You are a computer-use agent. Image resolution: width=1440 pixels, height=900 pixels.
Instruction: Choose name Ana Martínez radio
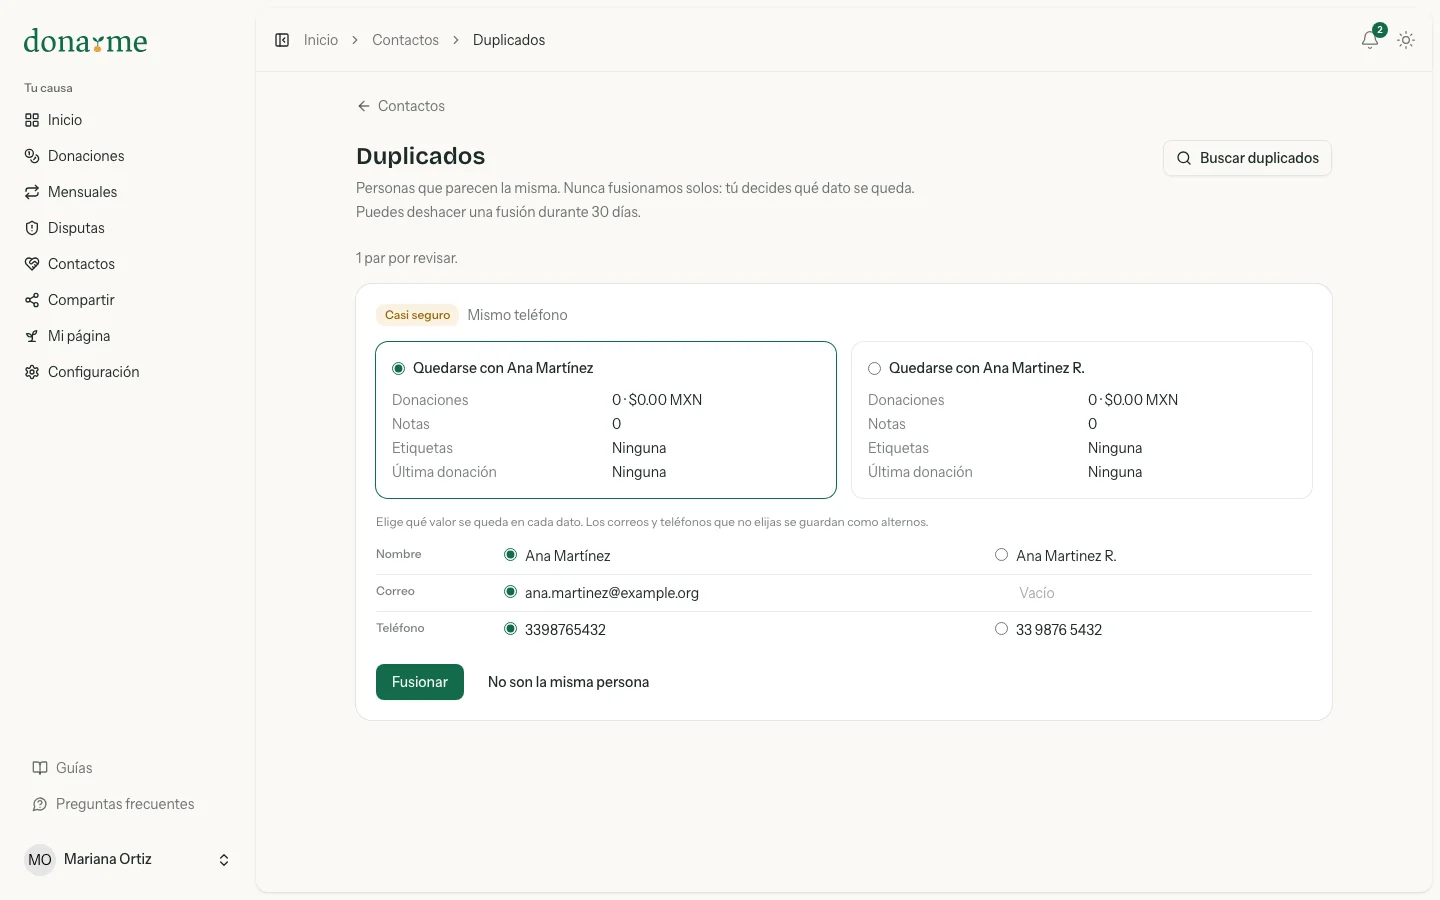point(511,555)
